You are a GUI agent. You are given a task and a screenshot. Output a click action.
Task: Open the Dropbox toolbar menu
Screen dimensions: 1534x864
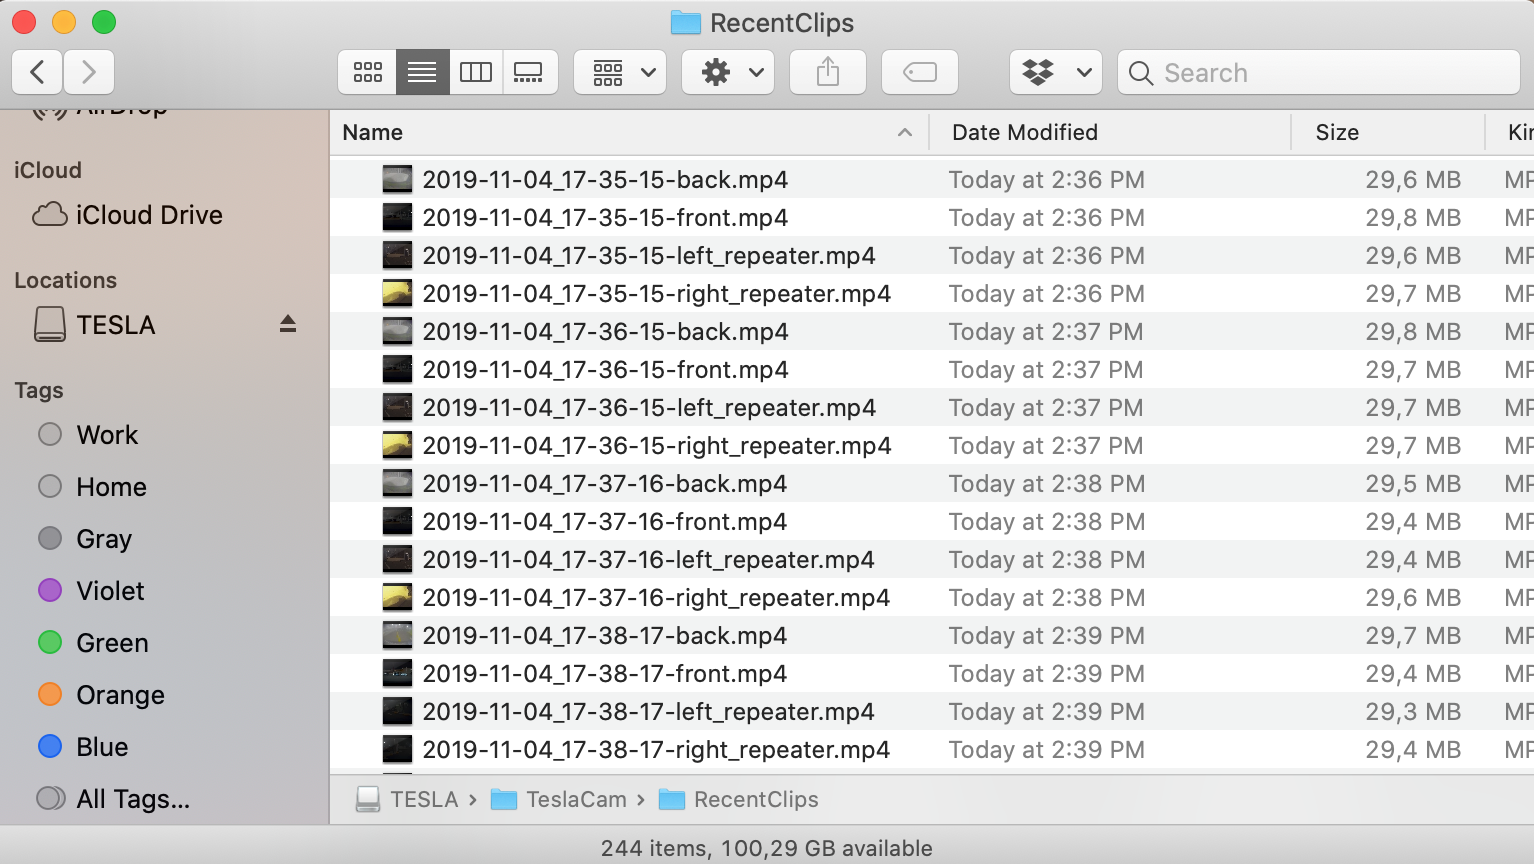1056,72
